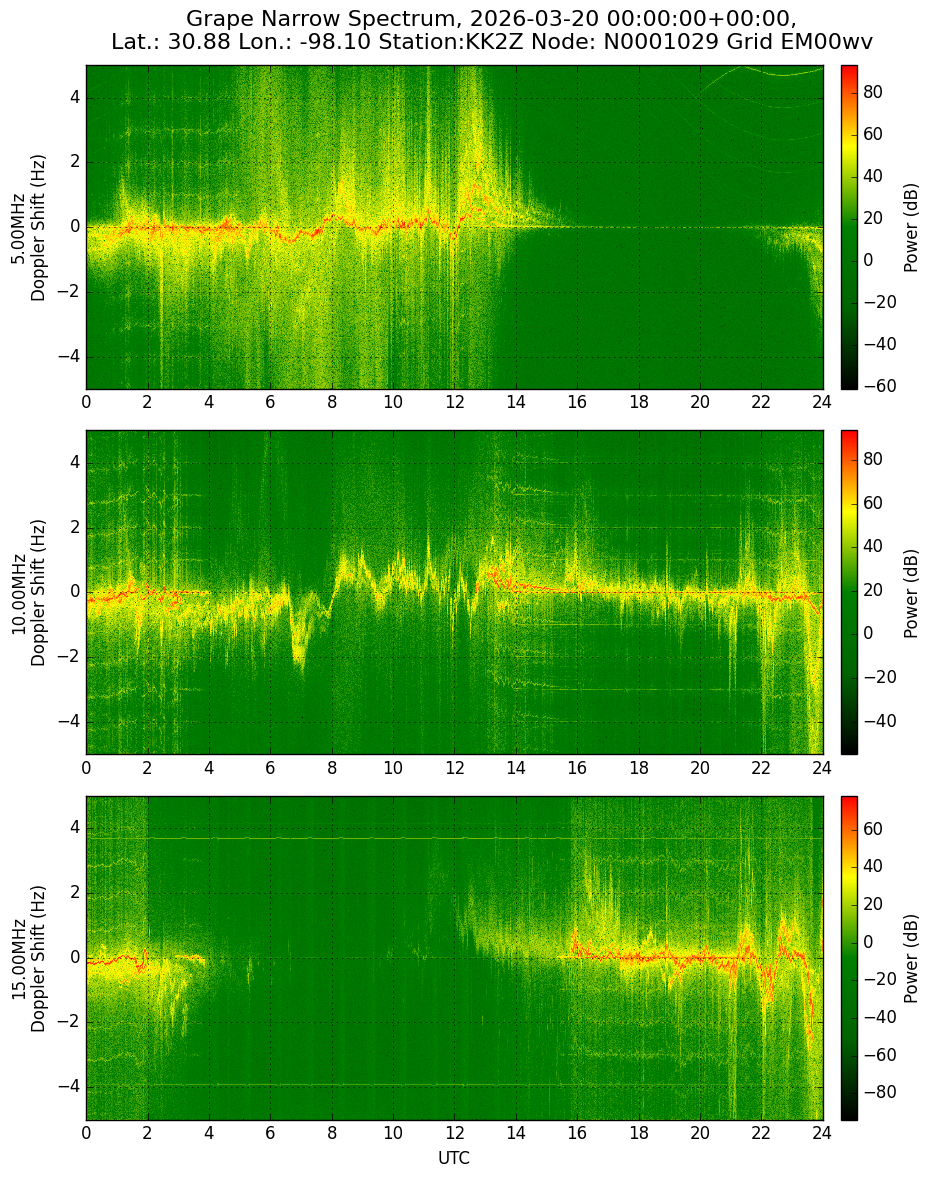
Task: Click the top plot's color bar
Action: click(849, 227)
